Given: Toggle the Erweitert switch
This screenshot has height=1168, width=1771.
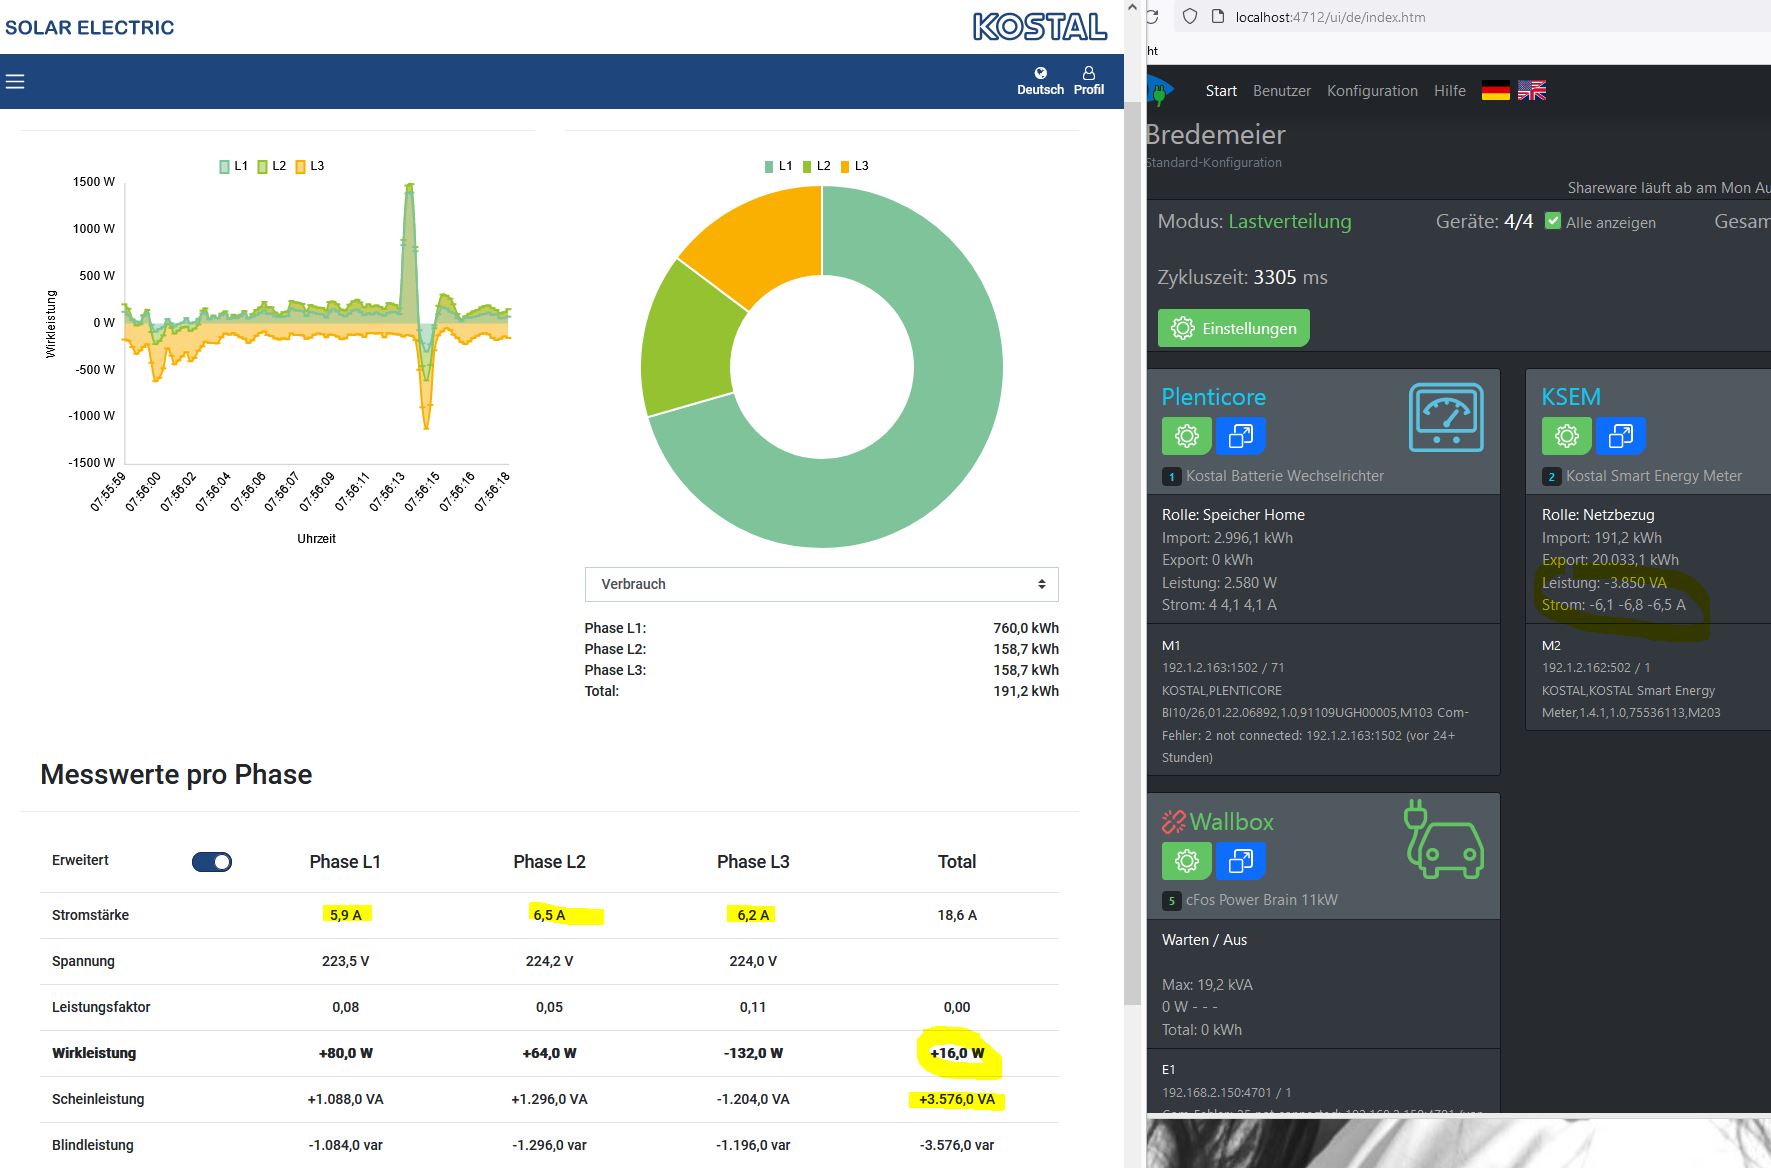Looking at the screenshot, I should pos(212,862).
